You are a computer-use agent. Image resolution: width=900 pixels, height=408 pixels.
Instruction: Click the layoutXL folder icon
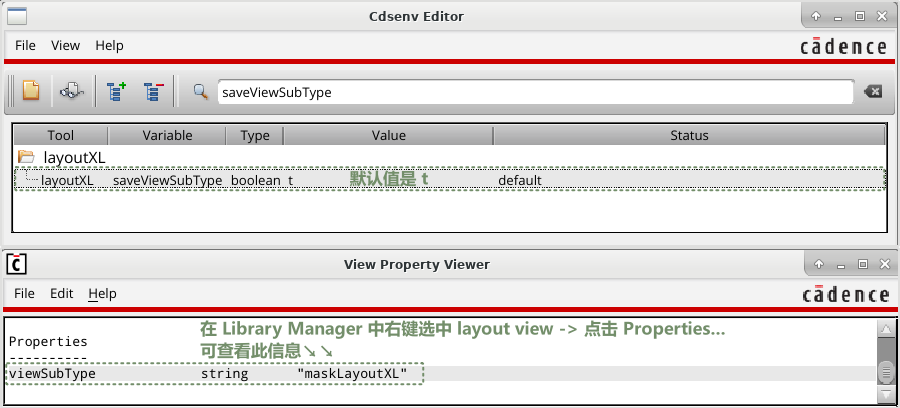[x=26, y=157]
